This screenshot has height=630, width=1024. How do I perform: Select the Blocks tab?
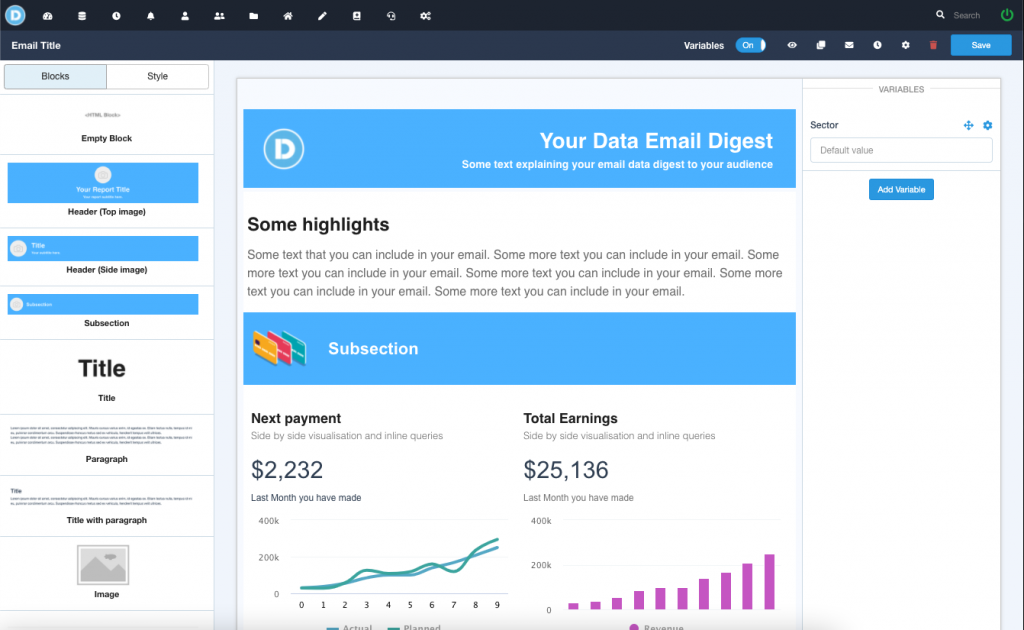56,77
